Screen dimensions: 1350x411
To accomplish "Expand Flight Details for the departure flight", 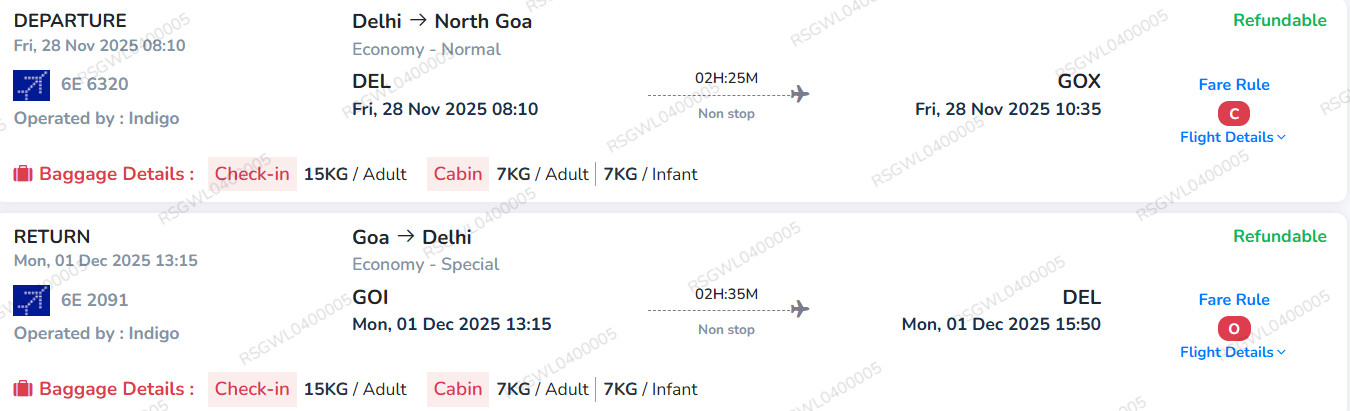I will 1233,137.
